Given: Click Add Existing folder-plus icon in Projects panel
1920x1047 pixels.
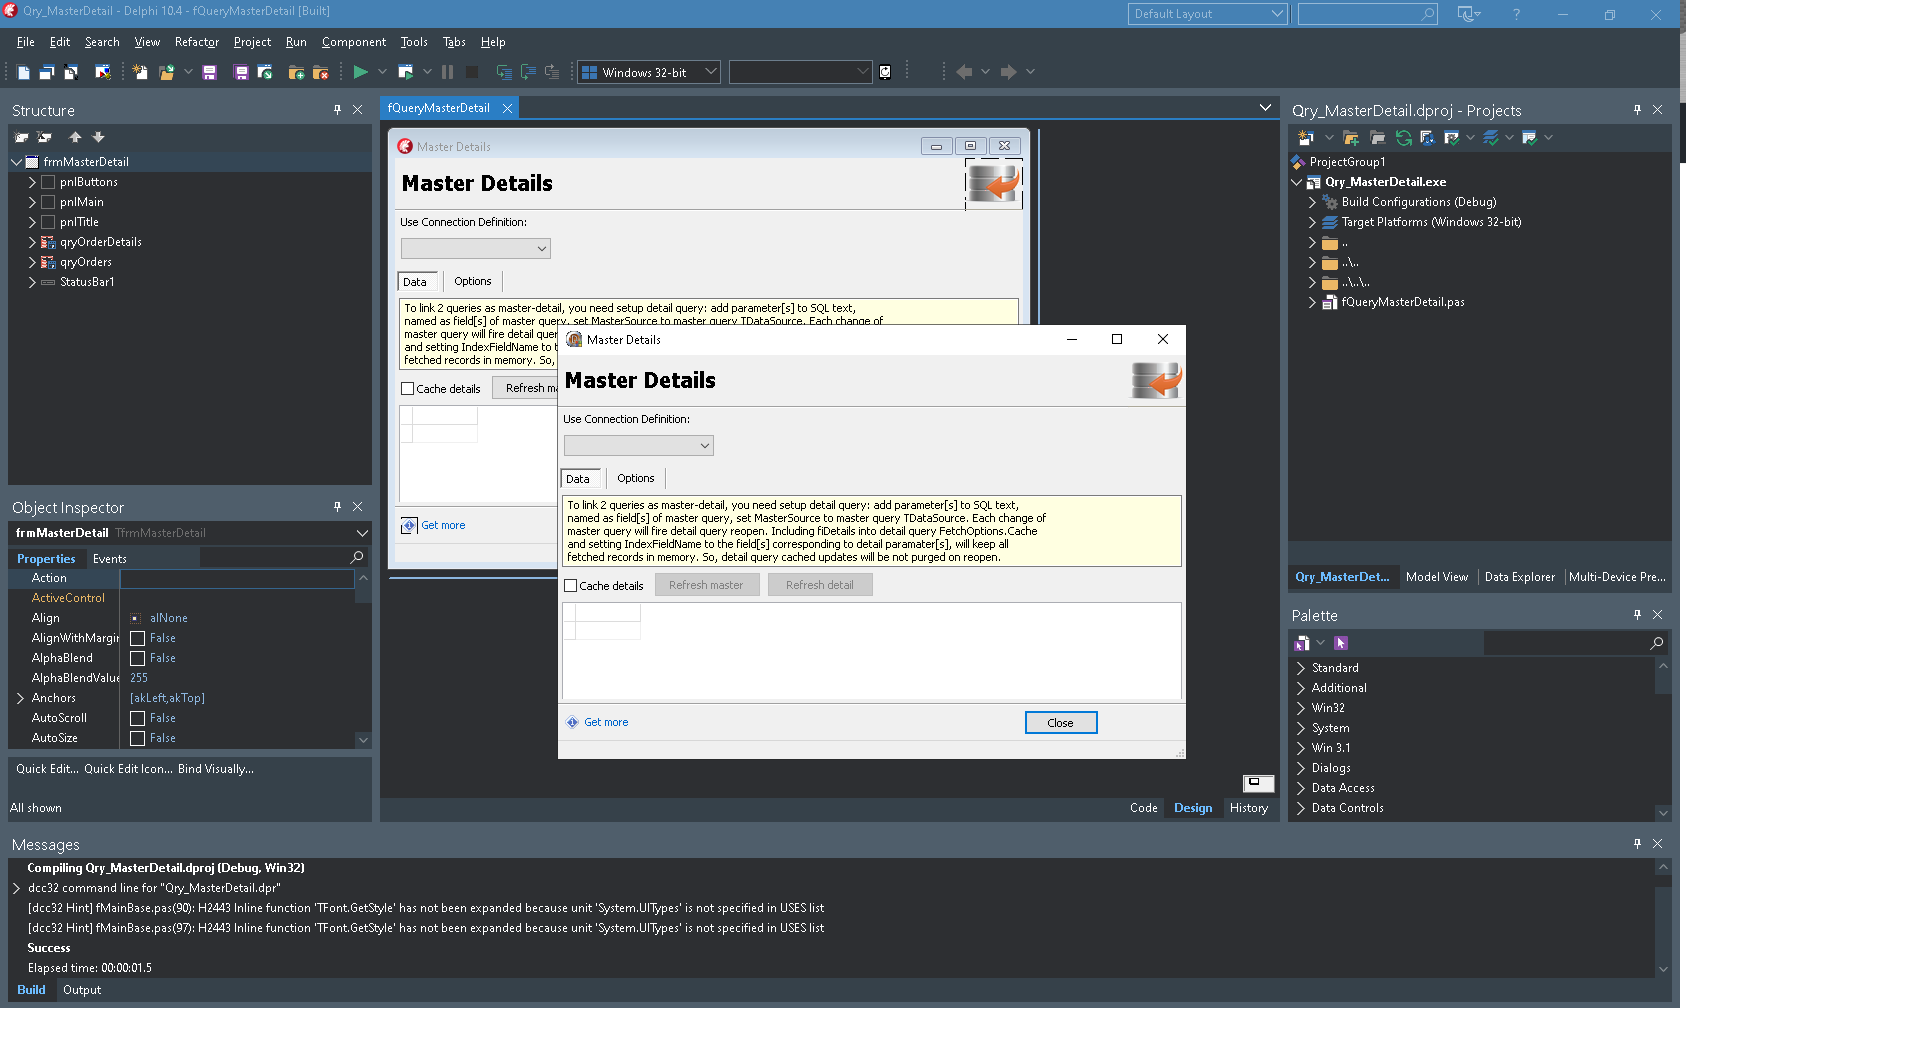Looking at the screenshot, I should tap(1351, 138).
